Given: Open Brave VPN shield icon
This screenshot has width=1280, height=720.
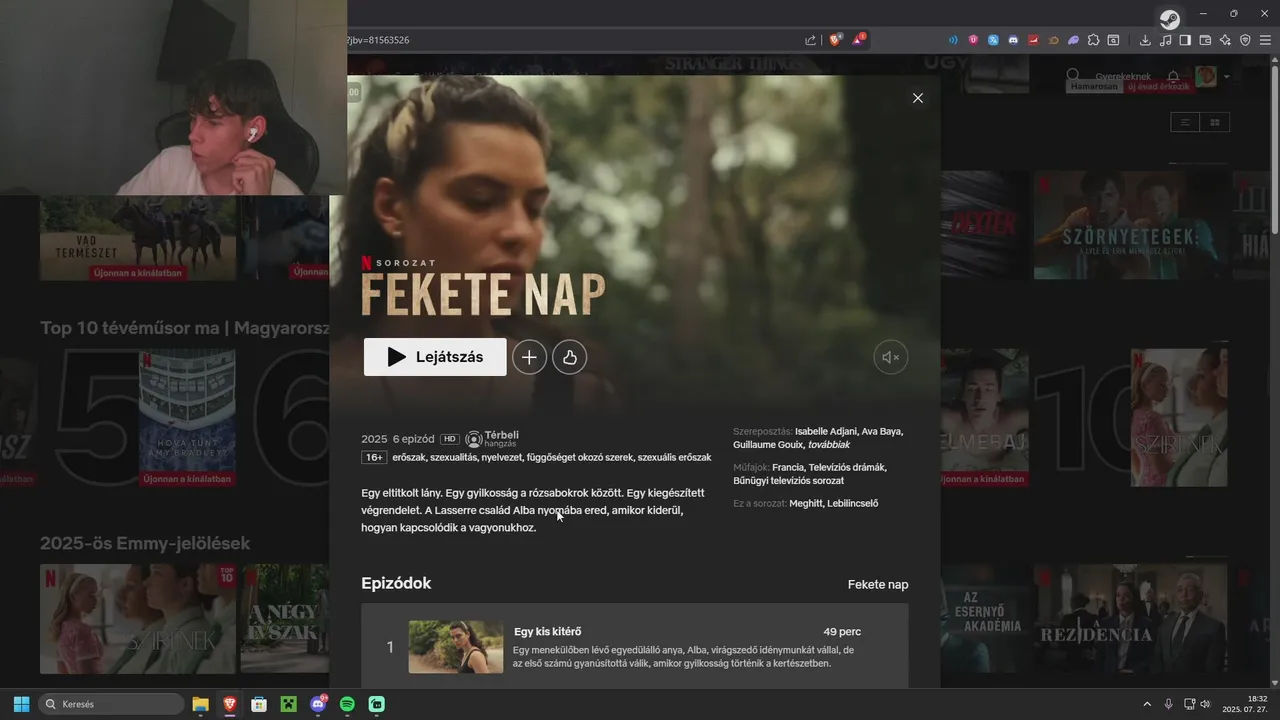Looking at the screenshot, I should [x=1245, y=40].
